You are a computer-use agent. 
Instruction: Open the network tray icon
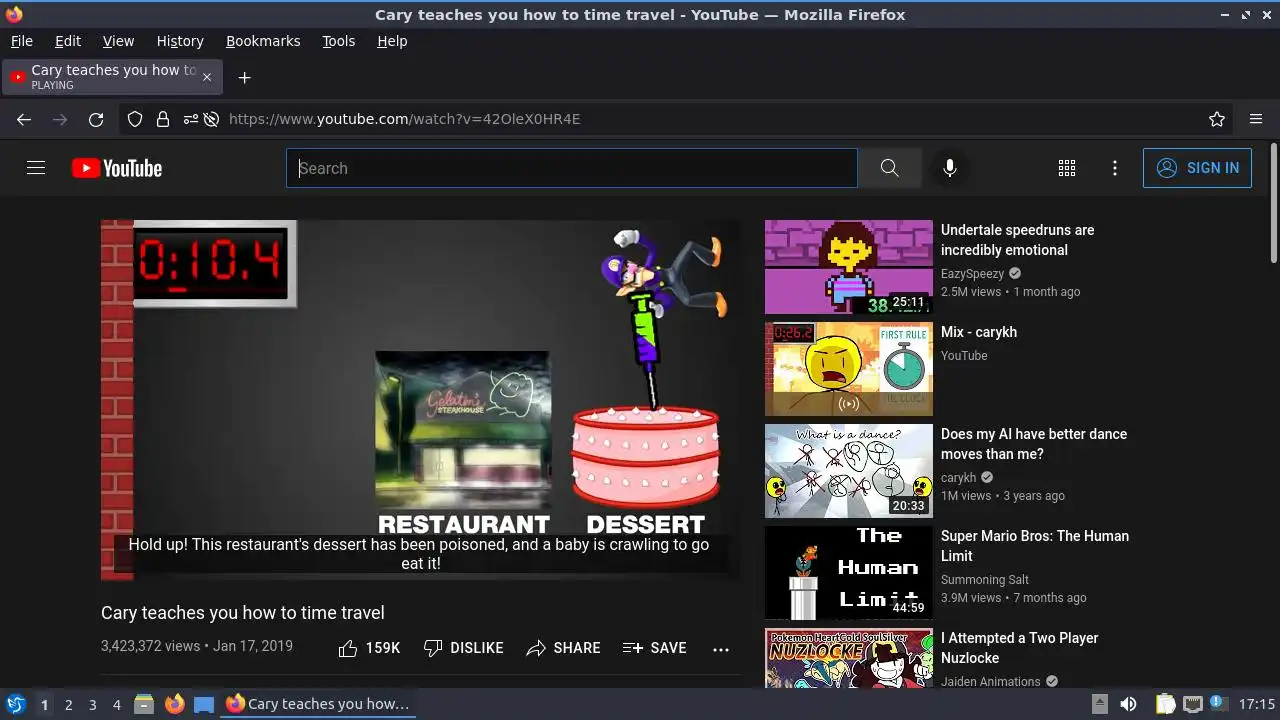tap(1192, 704)
